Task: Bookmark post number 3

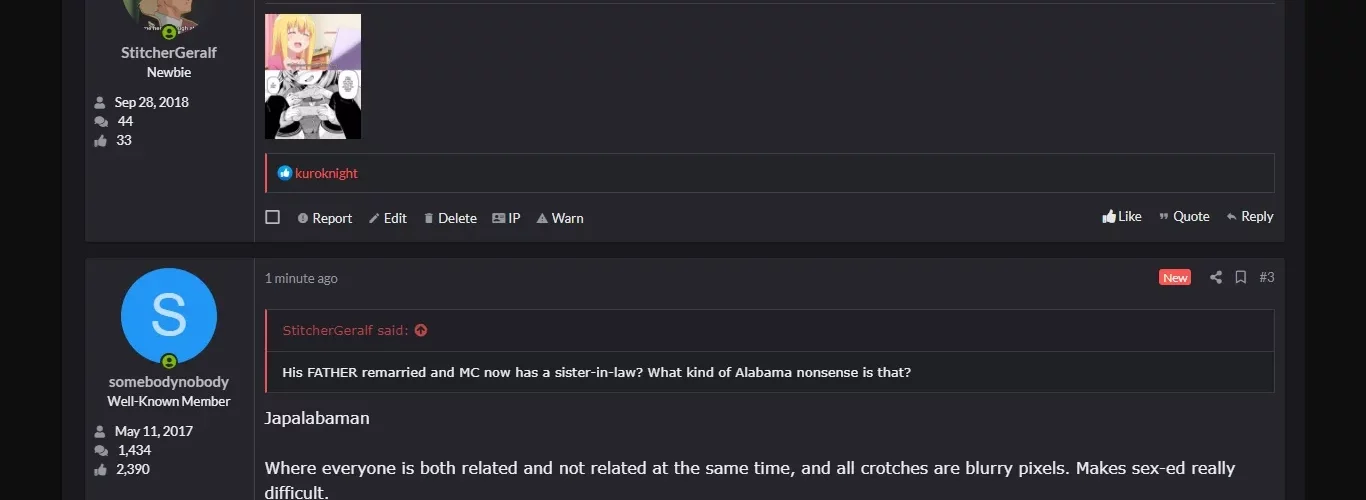Action: [1240, 277]
